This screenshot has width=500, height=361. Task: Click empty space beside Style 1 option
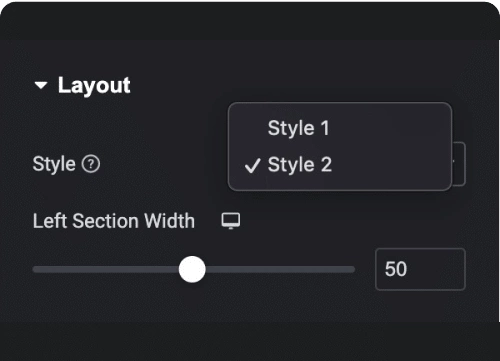coord(390,128)
